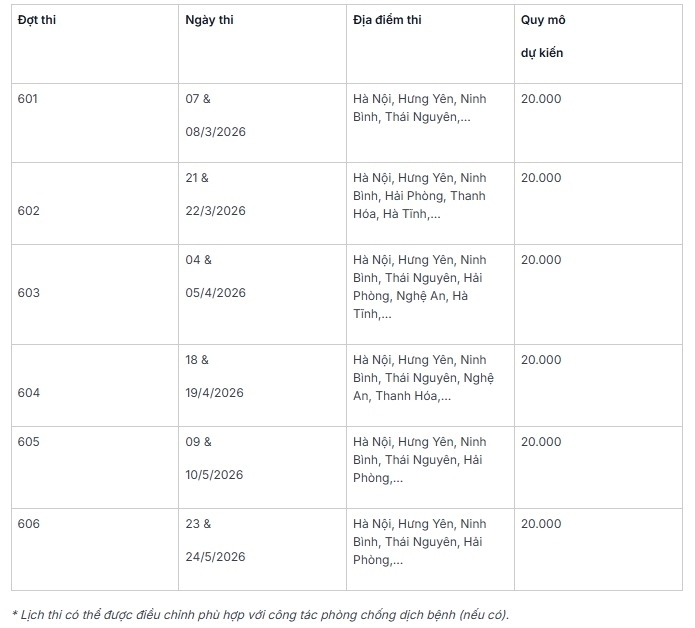Click the footnote about 'Lịch thi' adjustments

pos(260,614)
